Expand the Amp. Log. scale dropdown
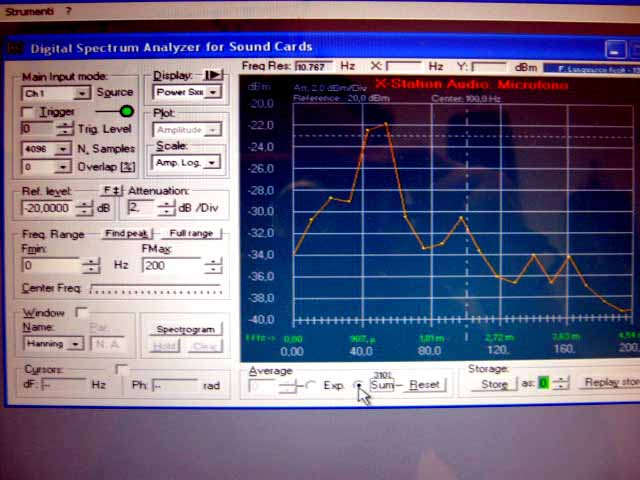This screenshot has width=640, height=480. click(211, 162)
